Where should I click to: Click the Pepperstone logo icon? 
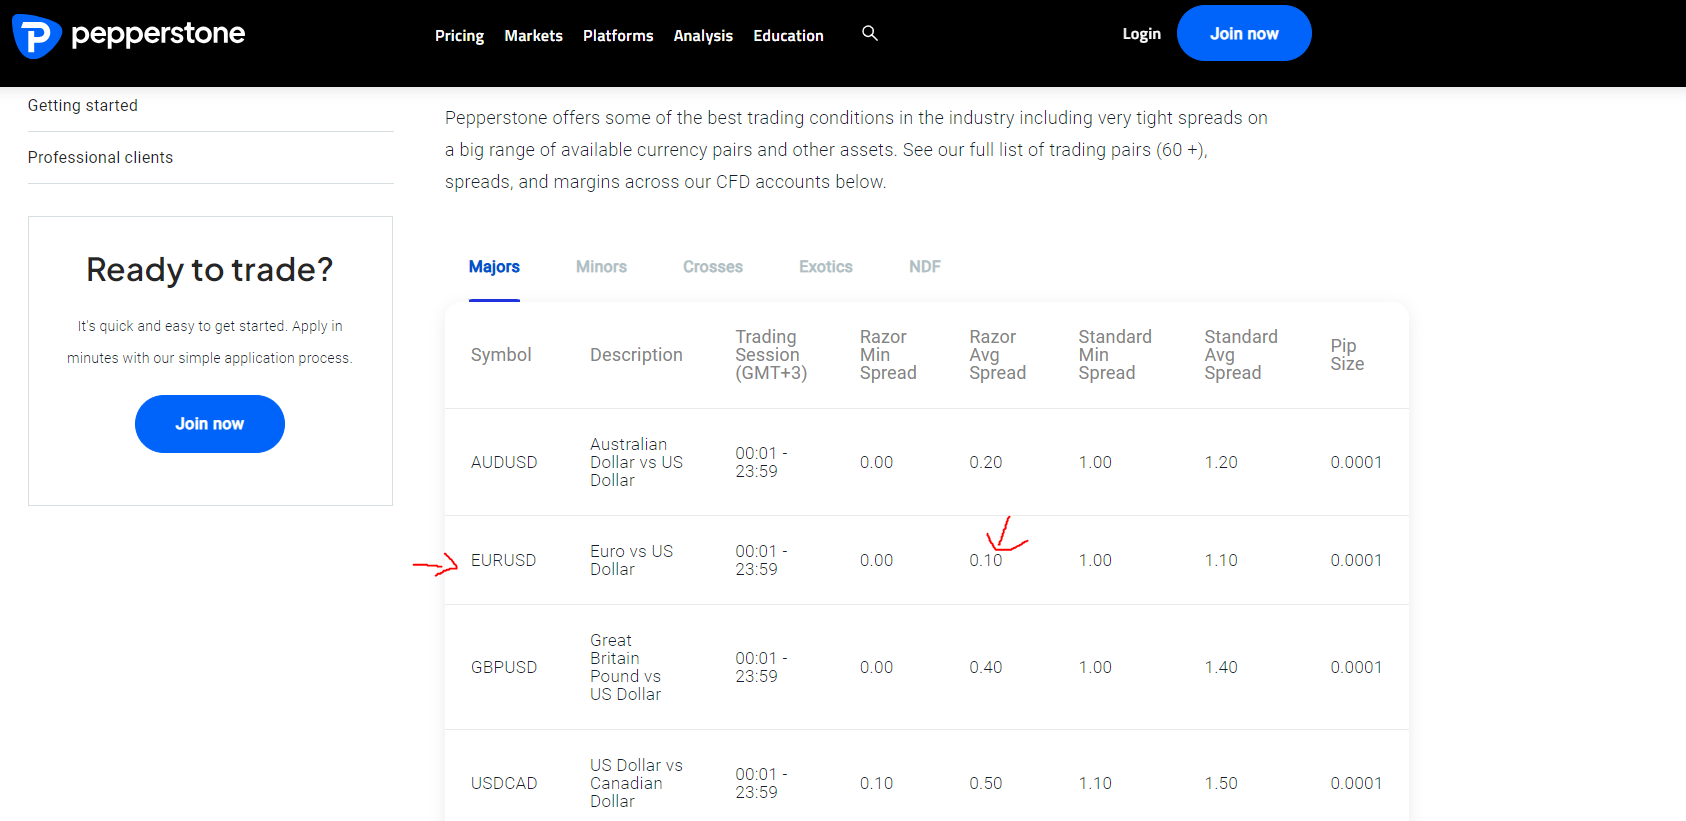point(37,36)
